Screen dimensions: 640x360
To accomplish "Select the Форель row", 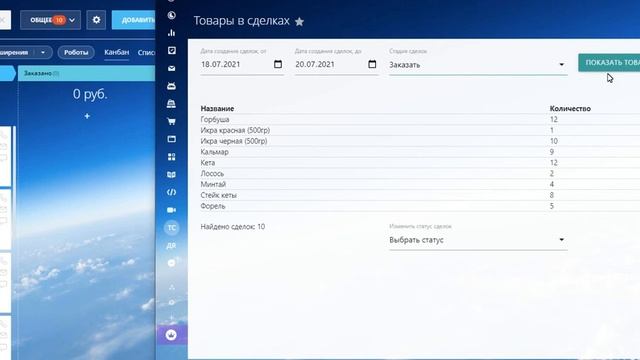I will point(420,206).
